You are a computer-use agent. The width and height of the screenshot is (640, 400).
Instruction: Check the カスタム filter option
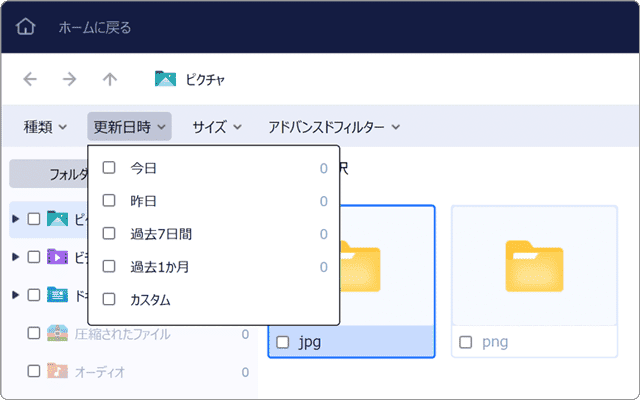coord(109,299)
